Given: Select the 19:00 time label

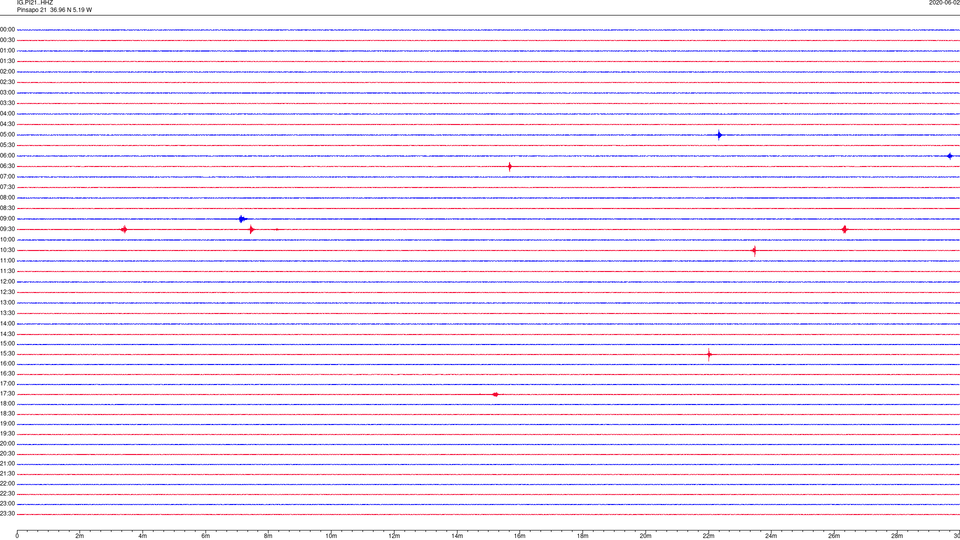Looking at the screenshot, I should [x=7, y=424].
